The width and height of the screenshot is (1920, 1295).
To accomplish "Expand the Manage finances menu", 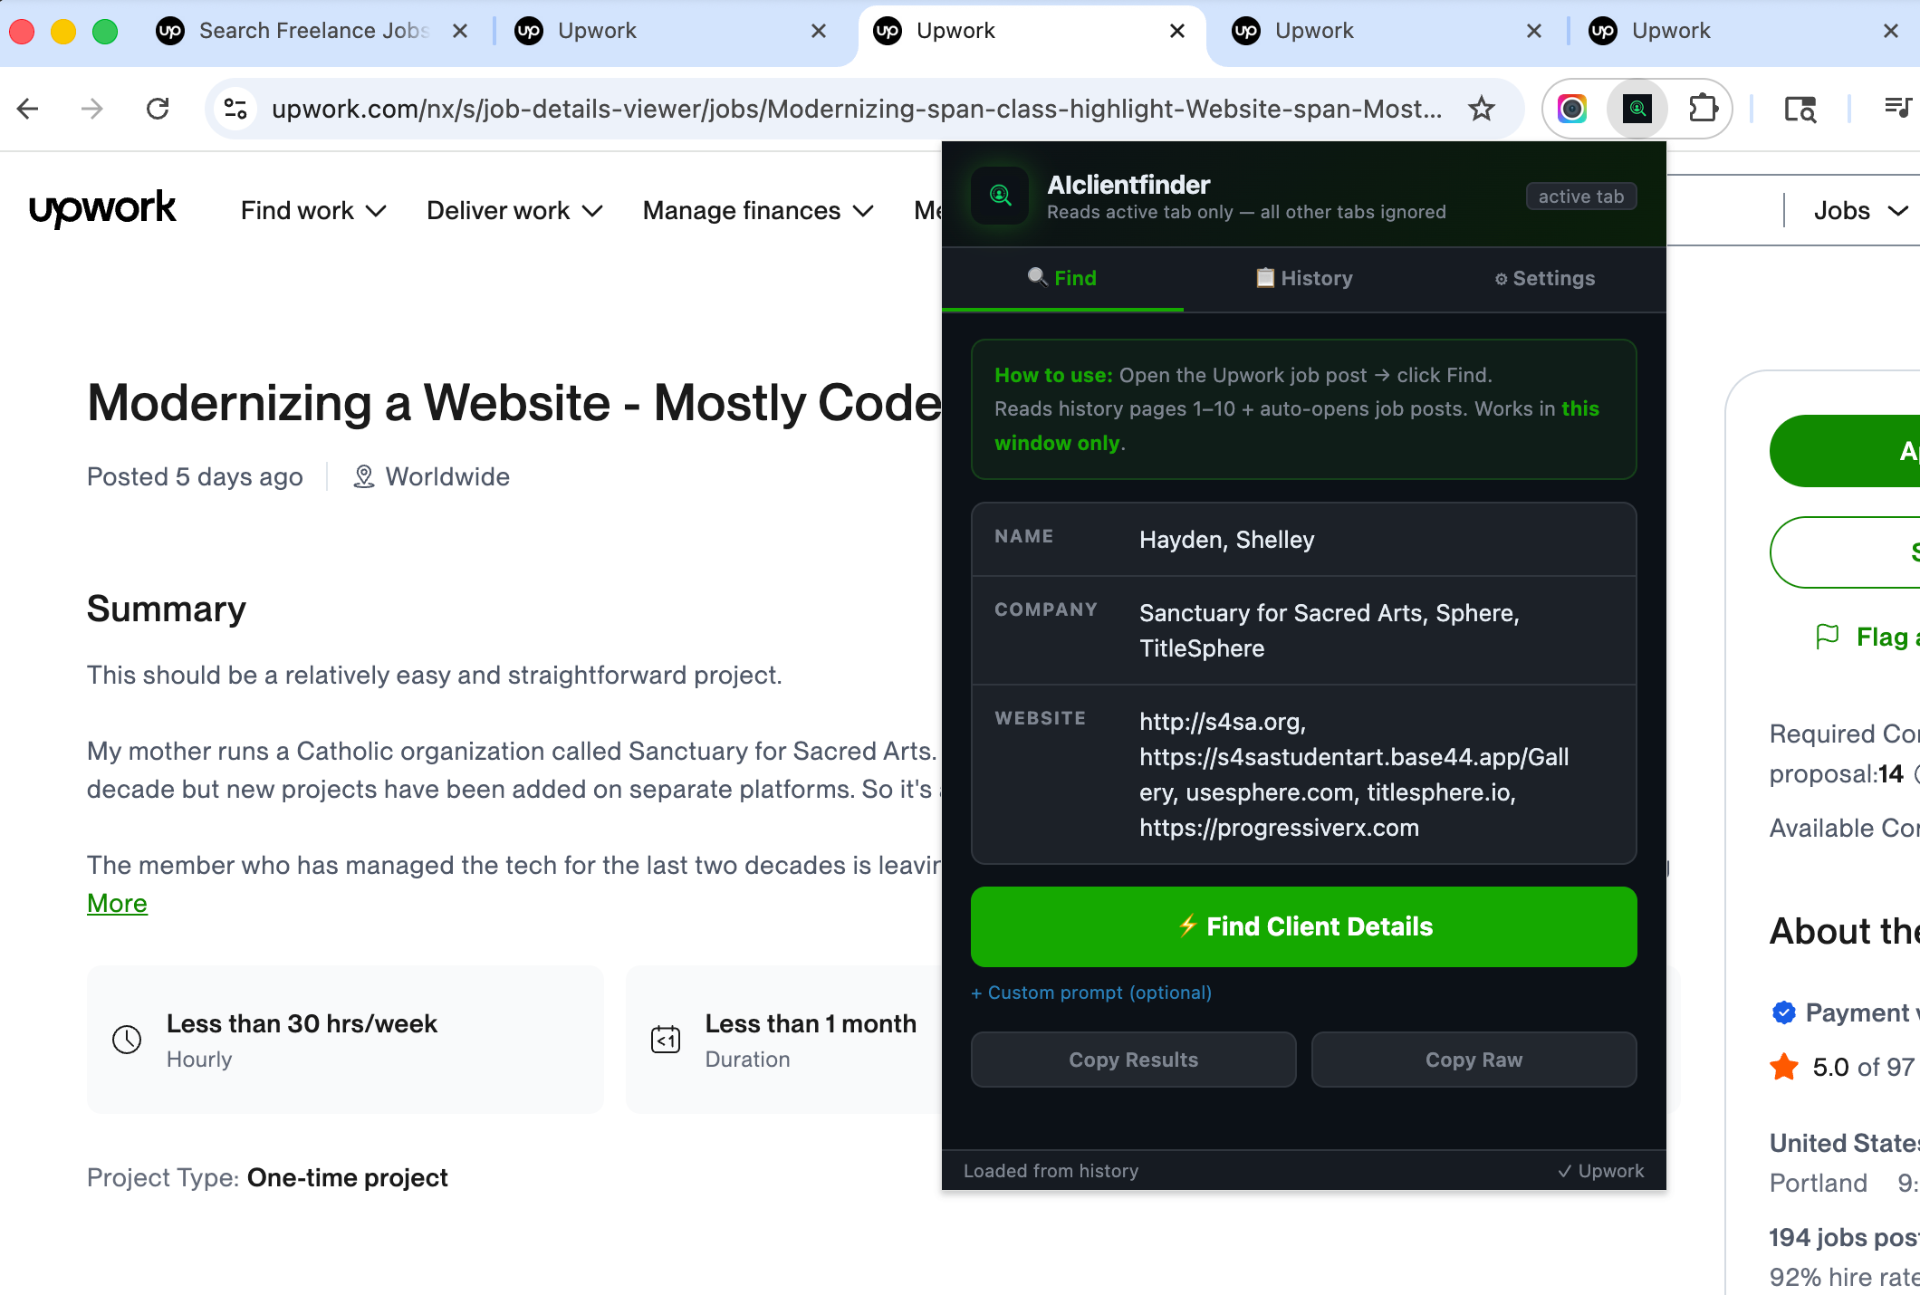I will (x=758, y=210).
